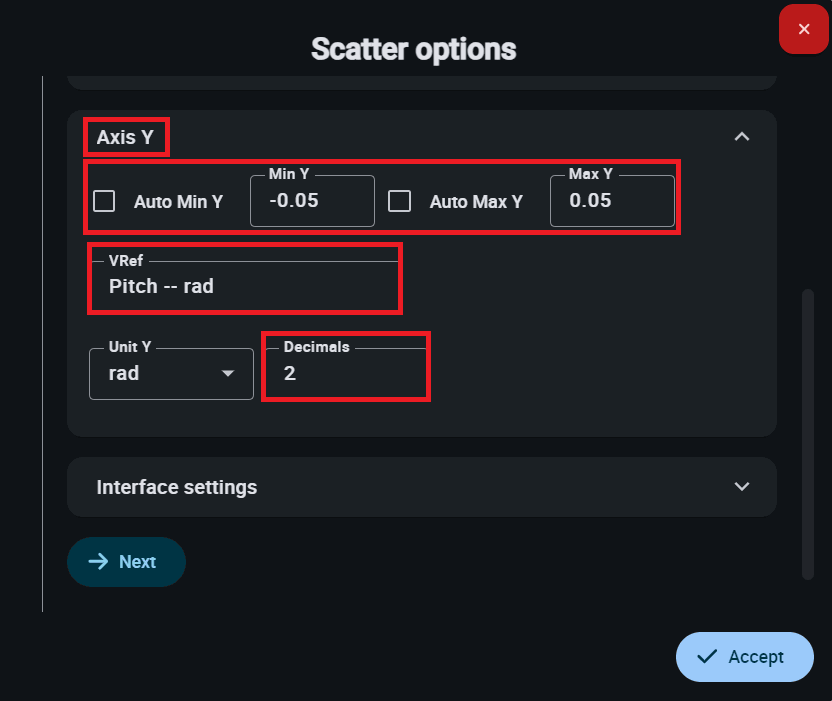Click the checkmark icon on Accept button

pyautogui.click(x=707, y=656)
